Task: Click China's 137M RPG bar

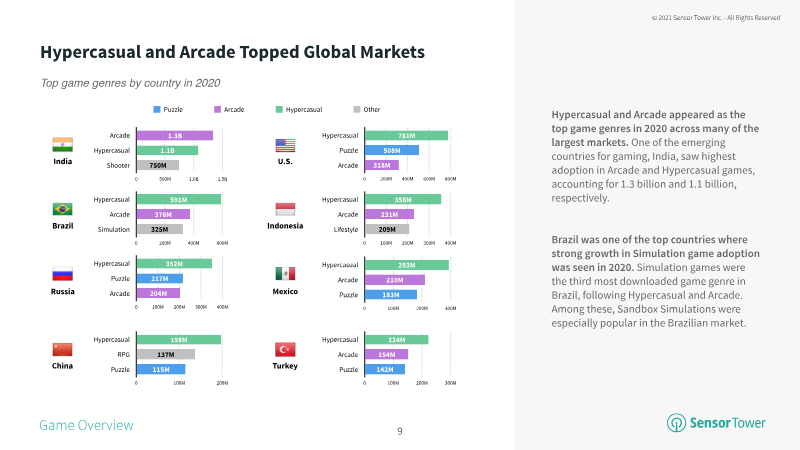Action: tap(166, 355)
